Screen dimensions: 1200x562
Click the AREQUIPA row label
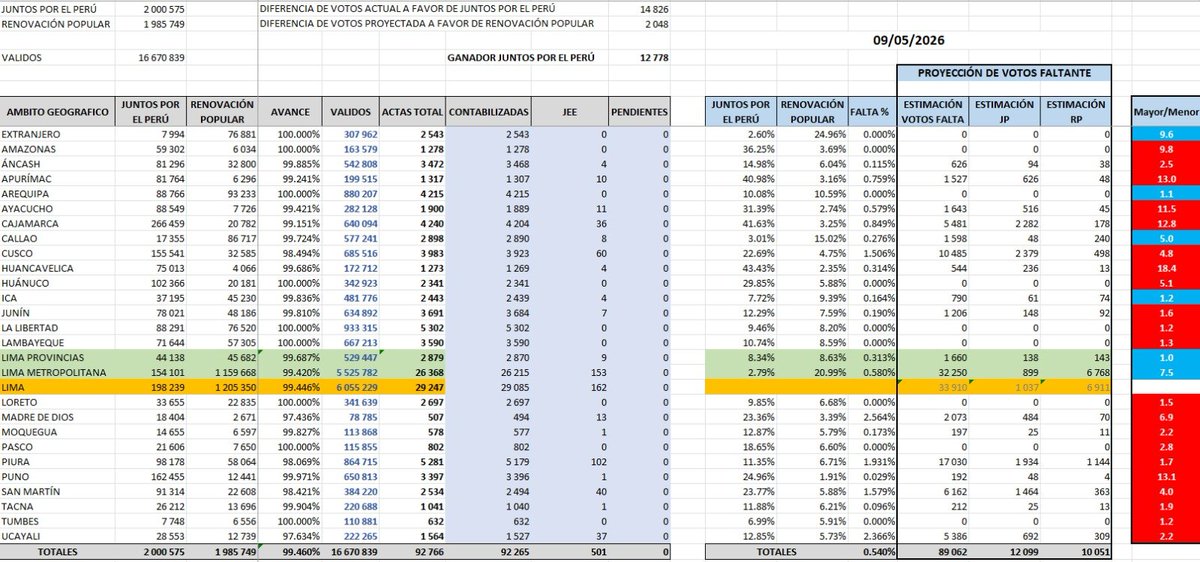tap(27, 193)
